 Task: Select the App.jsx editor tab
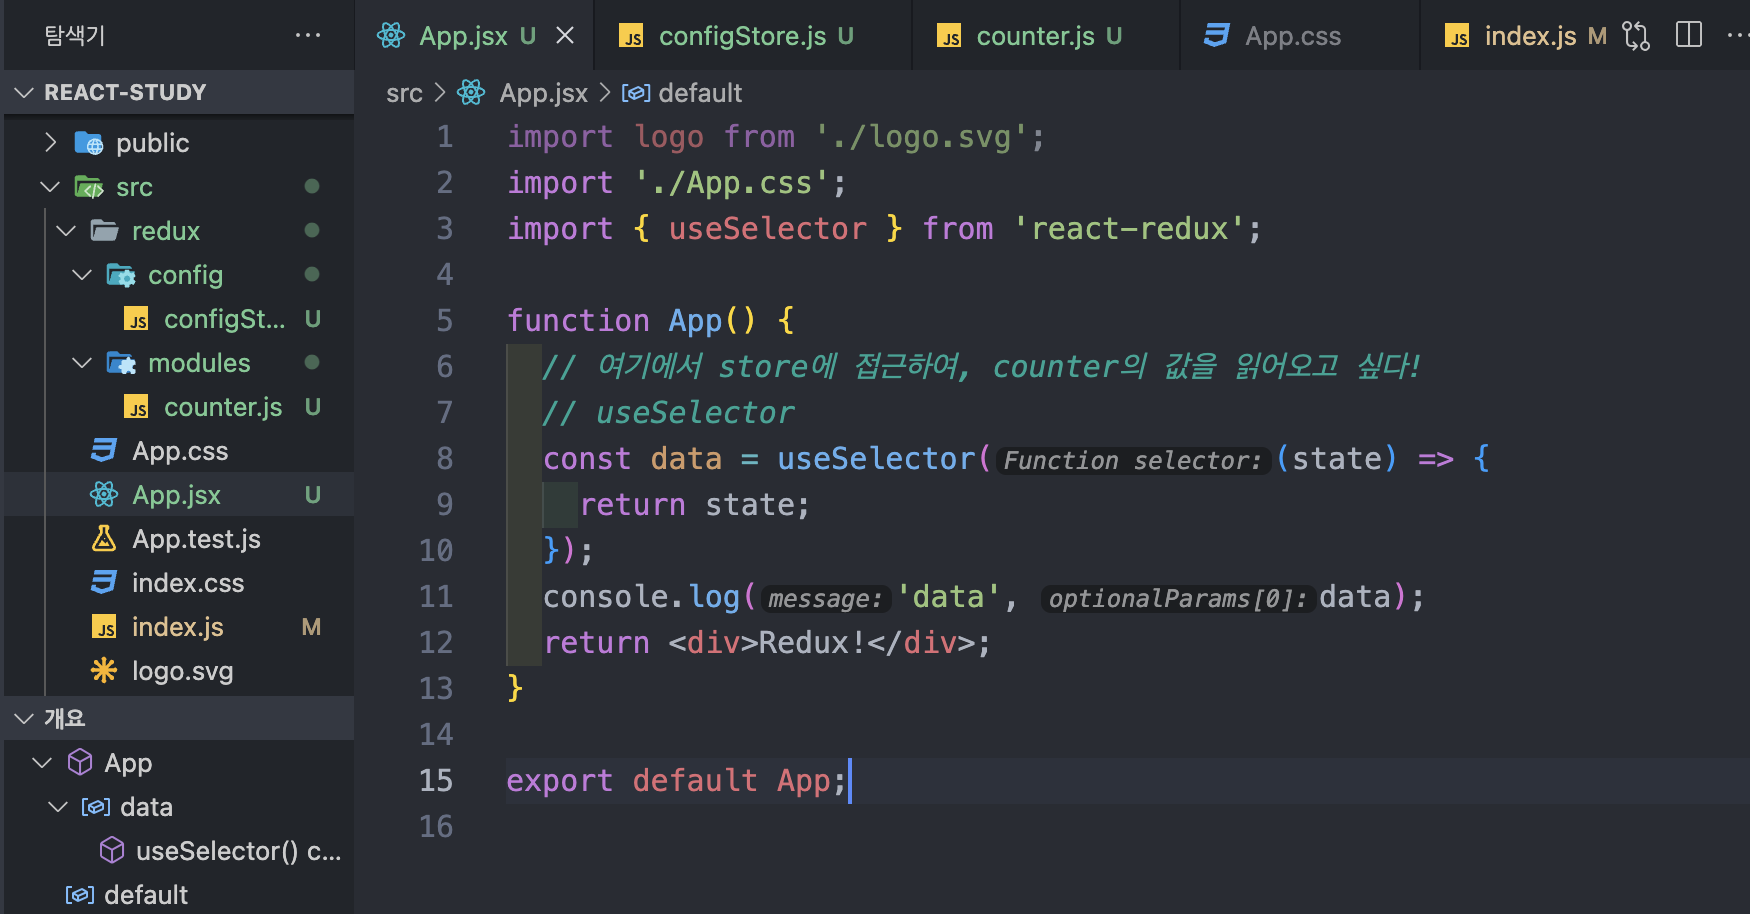(x=474, y=36)
